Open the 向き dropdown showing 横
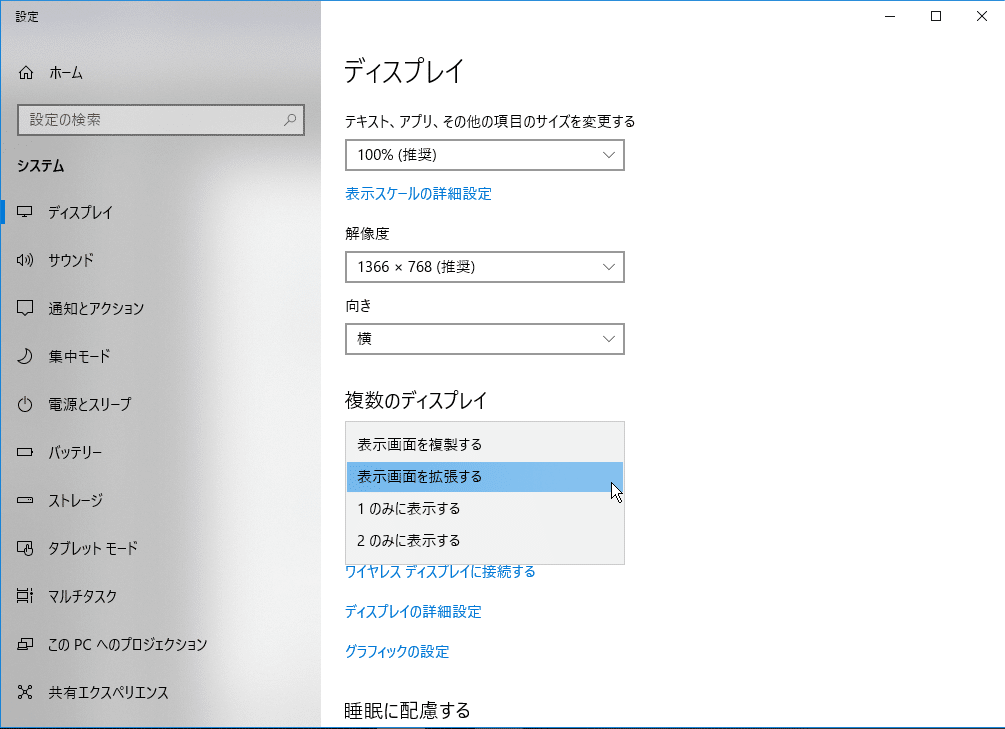 click(x=484, y=339)
